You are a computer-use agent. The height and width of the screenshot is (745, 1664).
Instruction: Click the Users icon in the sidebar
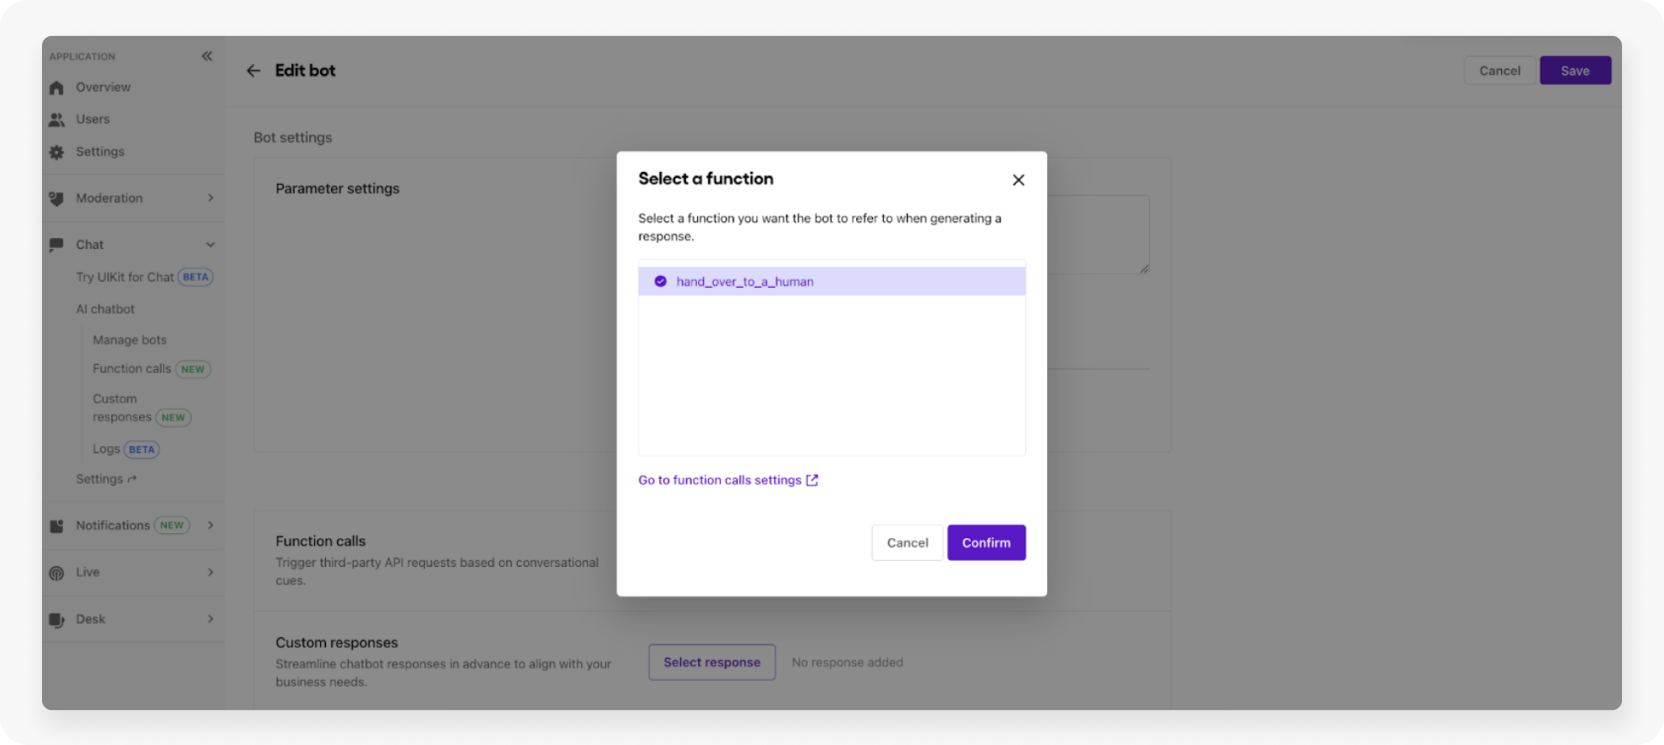click(x=57, y=119)
